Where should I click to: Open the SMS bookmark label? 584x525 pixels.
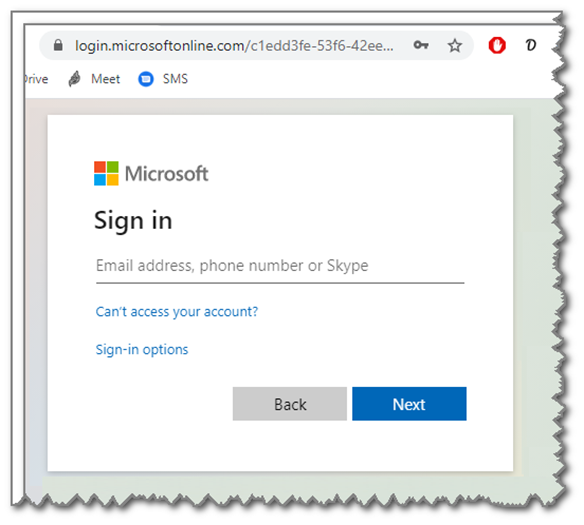point(175,79)
